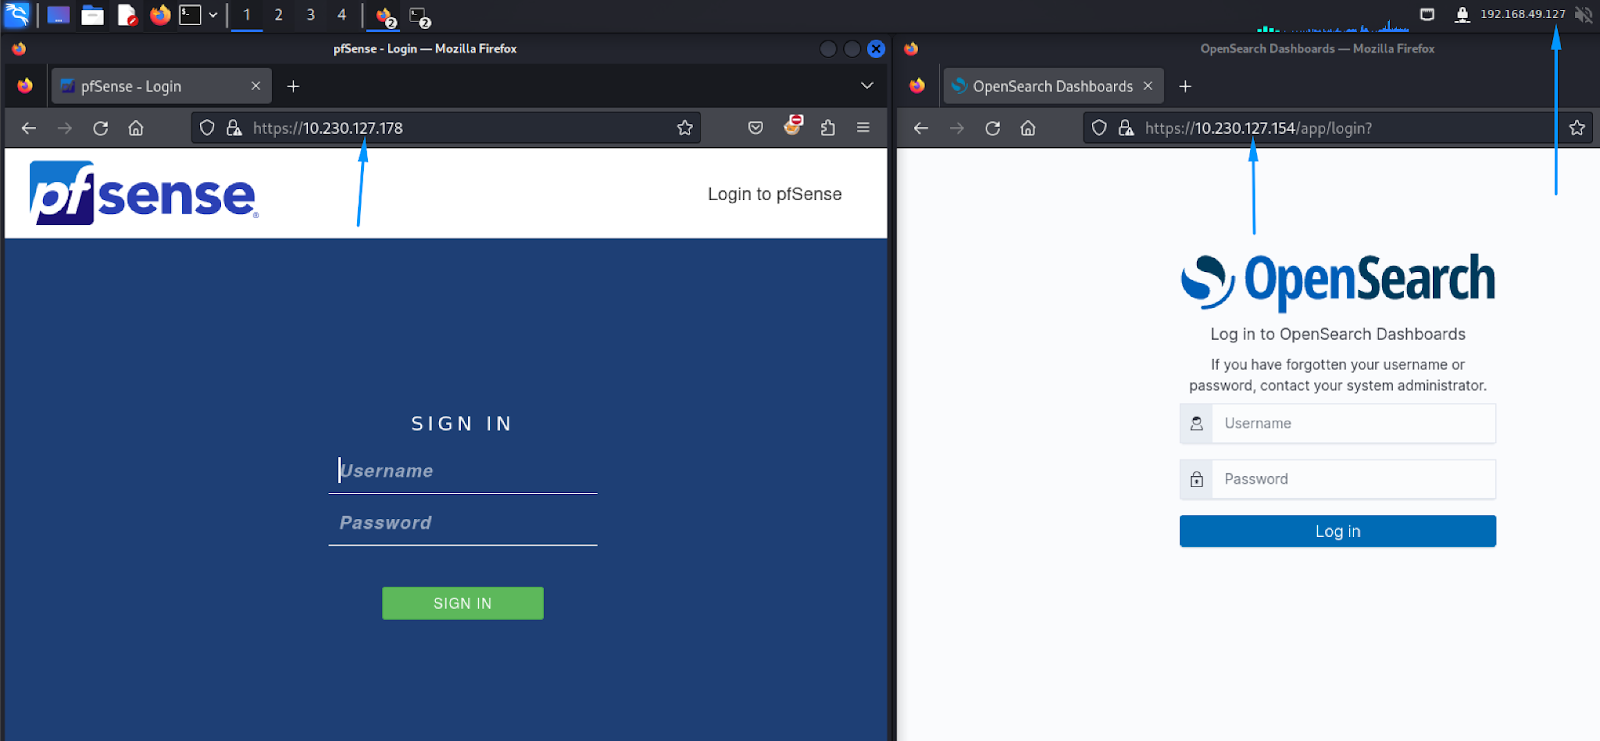Reload the pfSense page
The image size is (1600, 741).
pos(100,128)
